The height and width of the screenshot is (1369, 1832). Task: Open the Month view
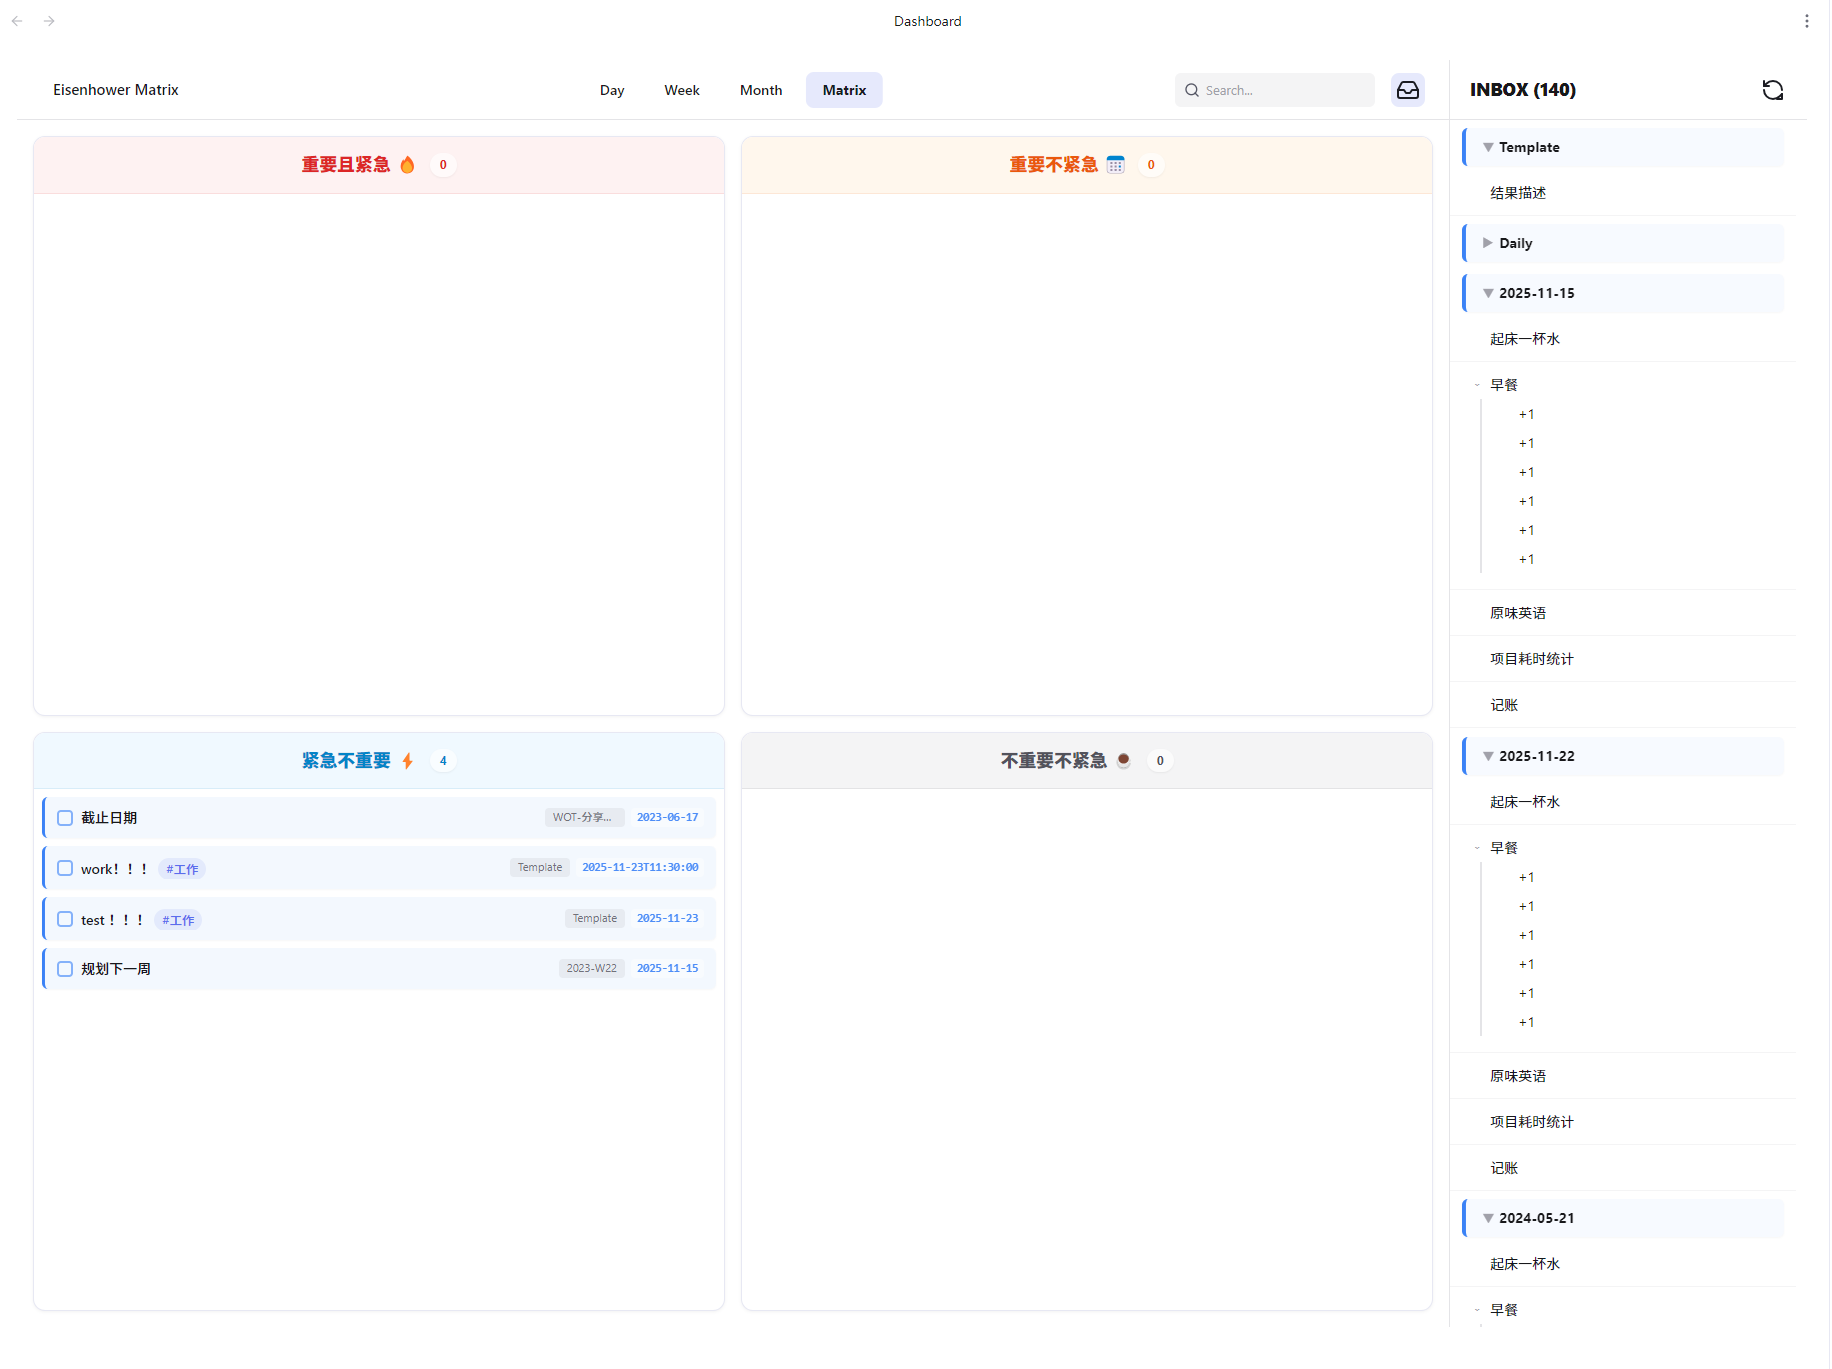(x=761, y=90)
